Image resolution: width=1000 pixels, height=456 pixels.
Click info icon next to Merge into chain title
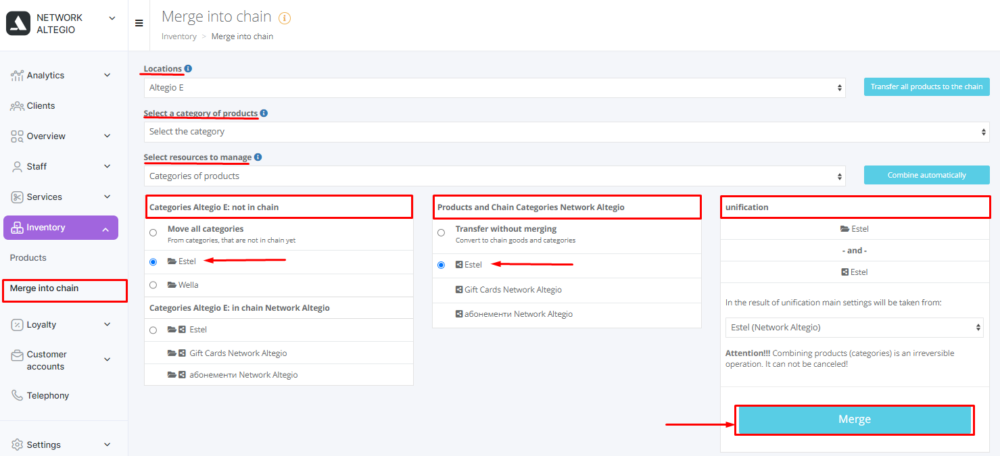284,18
